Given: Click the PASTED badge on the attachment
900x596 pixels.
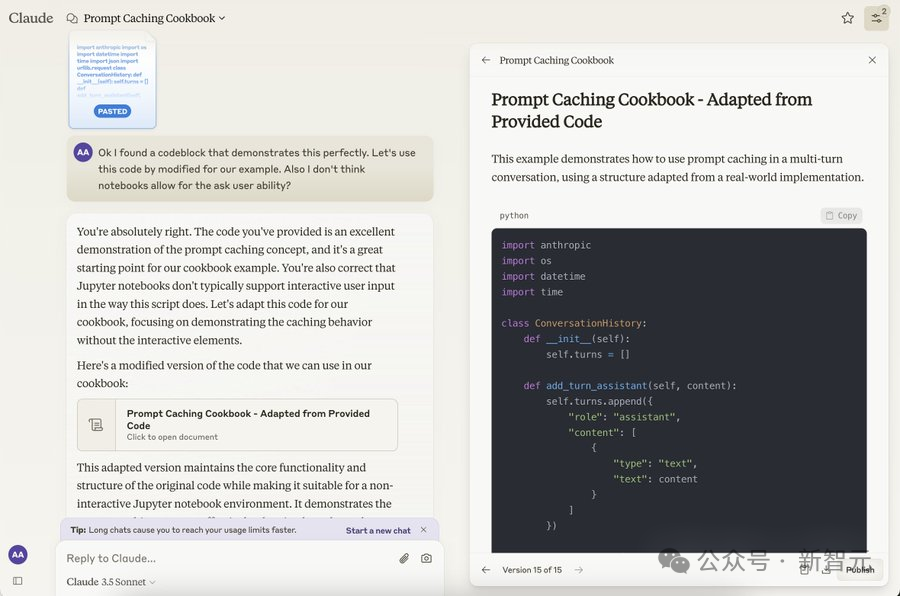Looking at the screenshot, I should pos(112,111).
